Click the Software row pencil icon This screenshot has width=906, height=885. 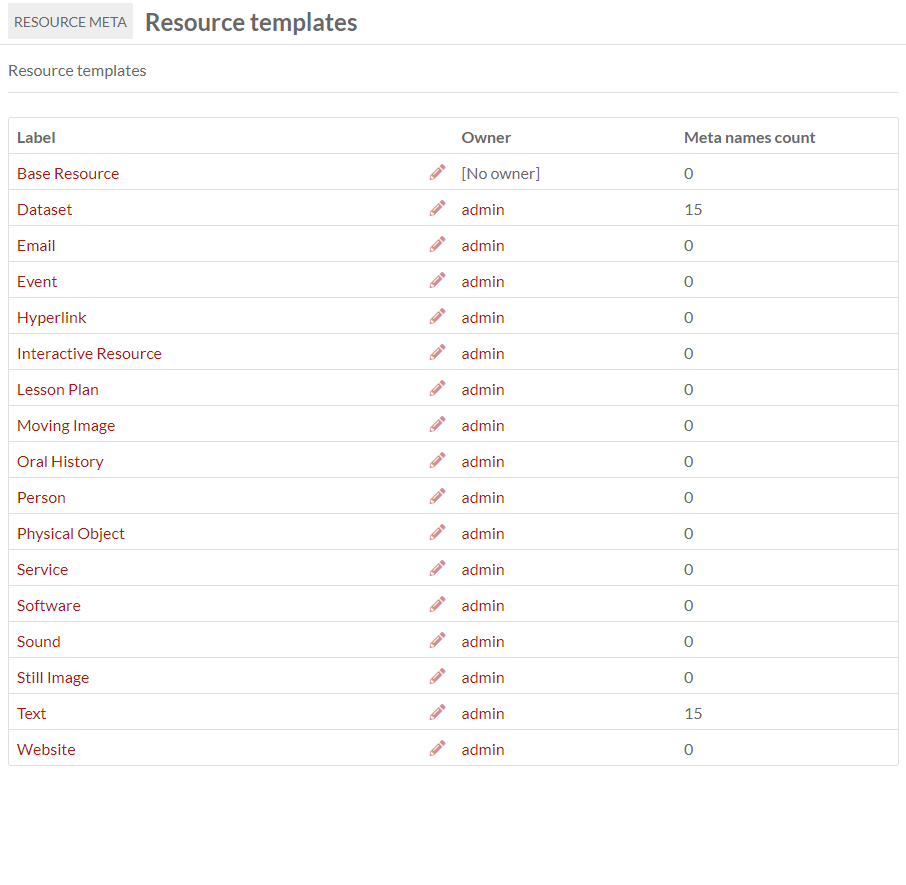[437, 604]
